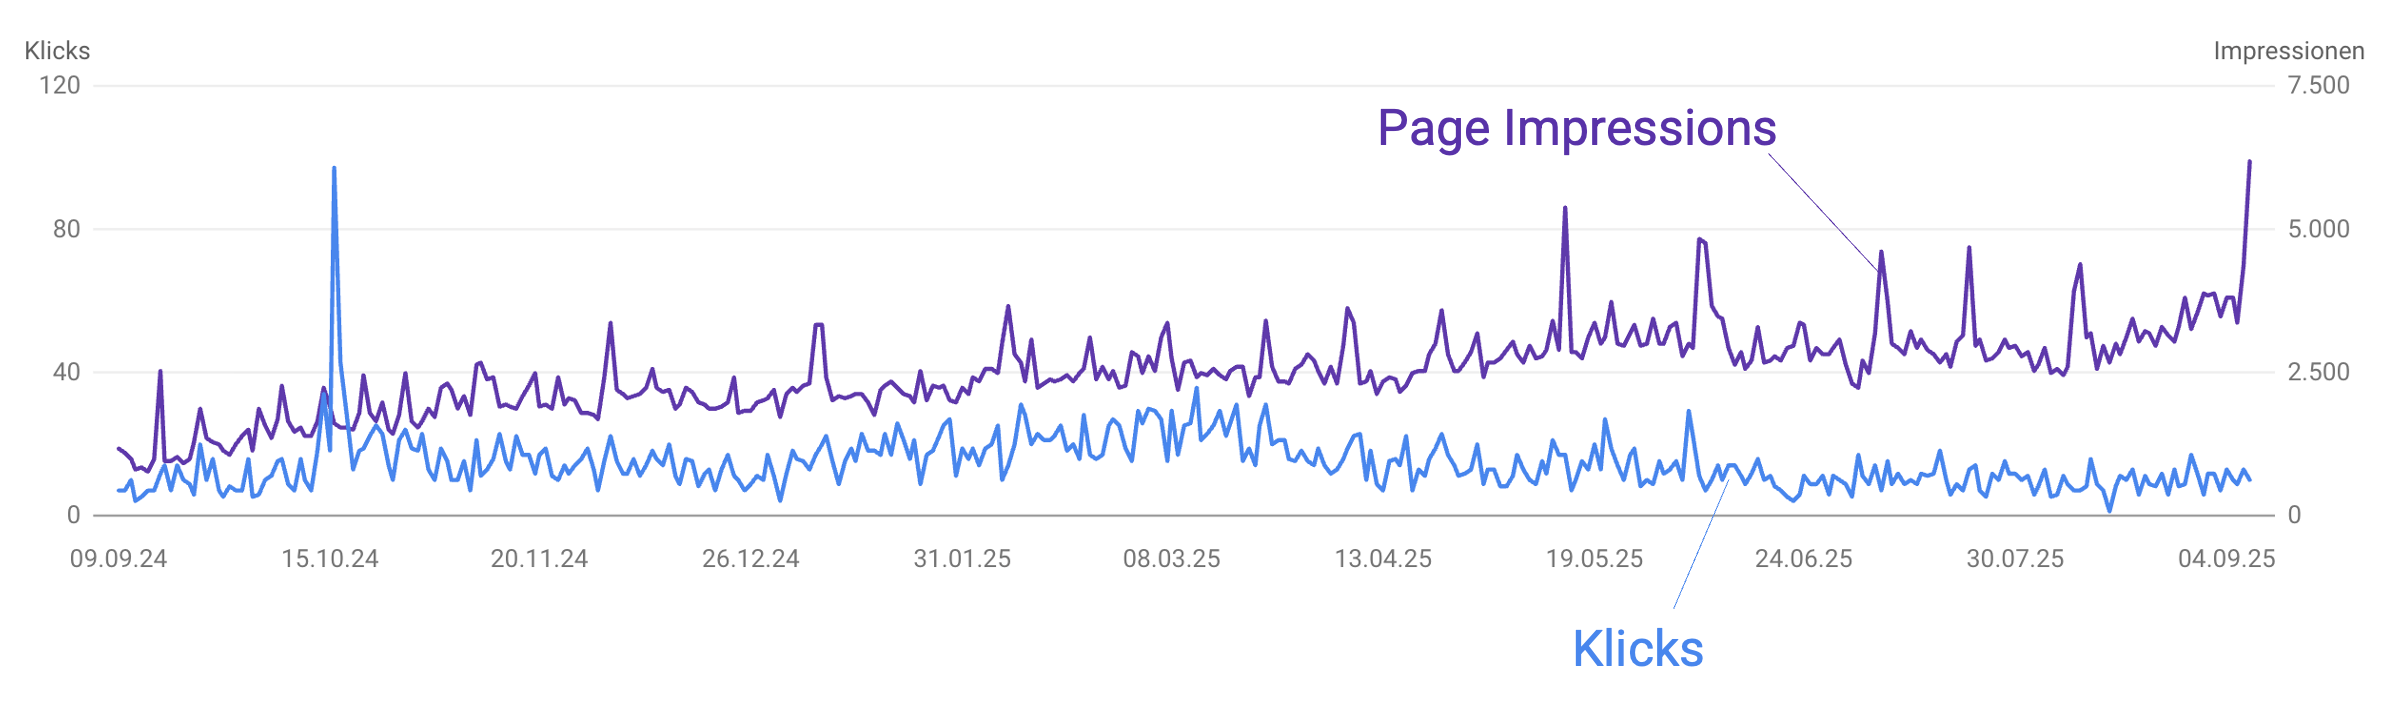Select the 04.09.25 date label
The height and width of the screenshot is (710, 2382).
(x=2226, y=559)
